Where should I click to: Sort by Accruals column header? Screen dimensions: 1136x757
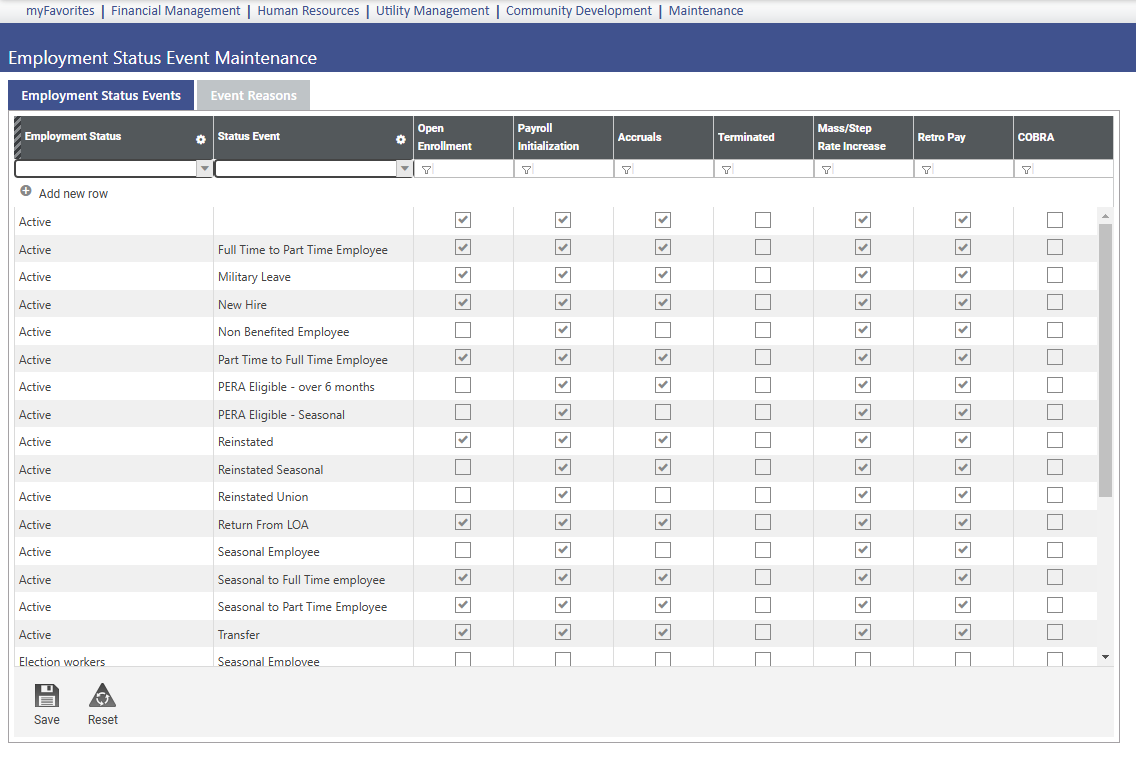(x=639, y=137)
